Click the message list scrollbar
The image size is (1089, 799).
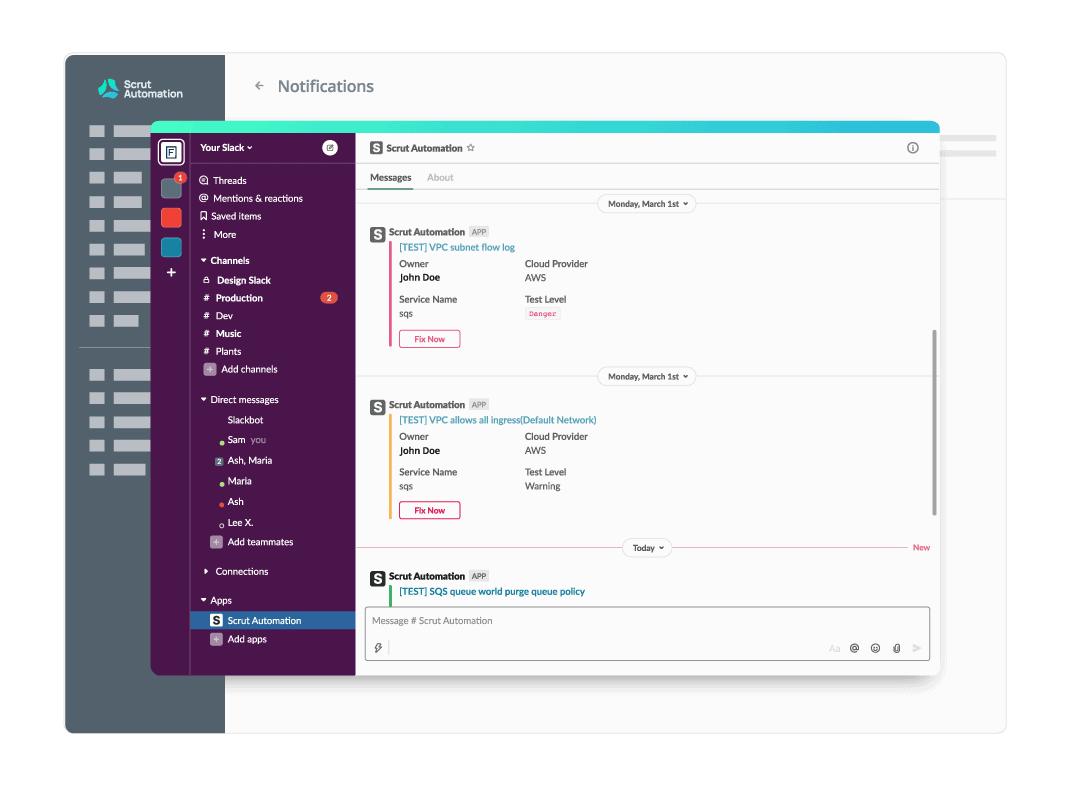click(934, 422)
